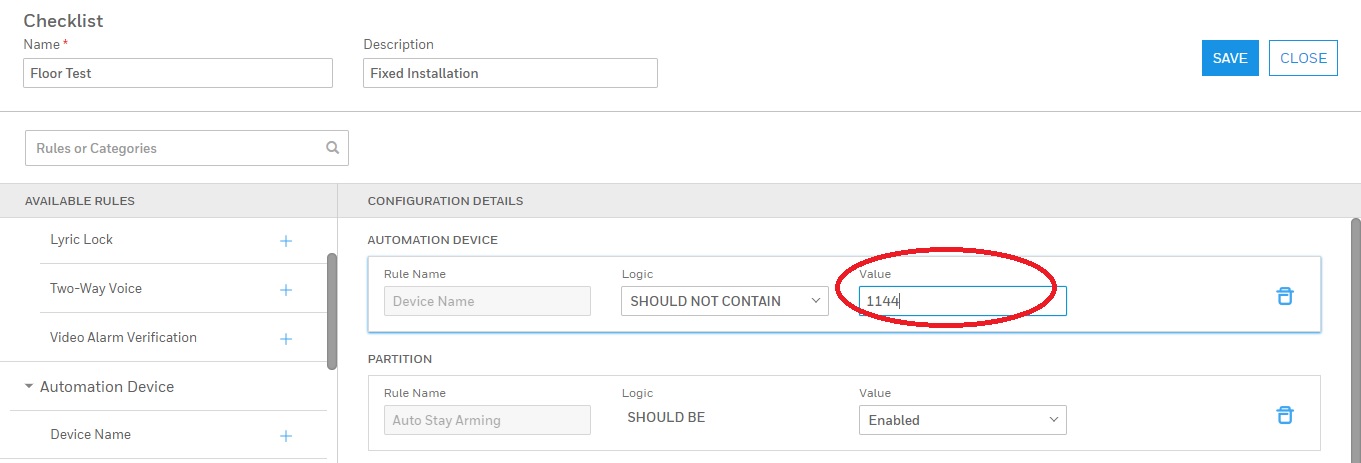
Task: Add the Device Name rule with plus icon
Action: click(x=285, y=436)
